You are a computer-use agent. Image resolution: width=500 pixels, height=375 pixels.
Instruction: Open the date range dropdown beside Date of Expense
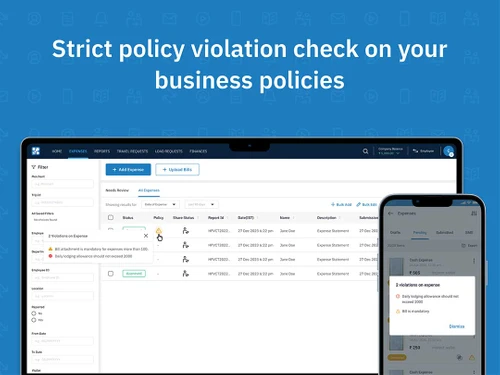click(201, 204)
